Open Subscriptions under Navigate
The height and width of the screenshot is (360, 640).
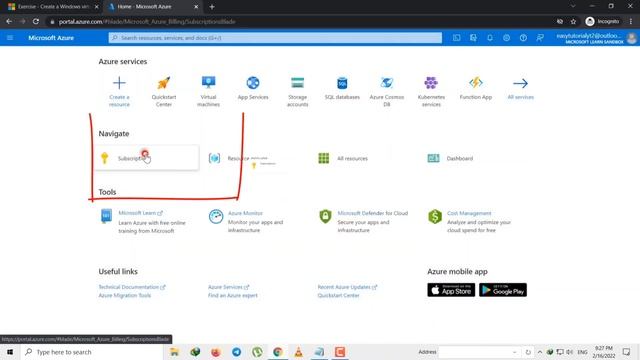coord(147,158)
